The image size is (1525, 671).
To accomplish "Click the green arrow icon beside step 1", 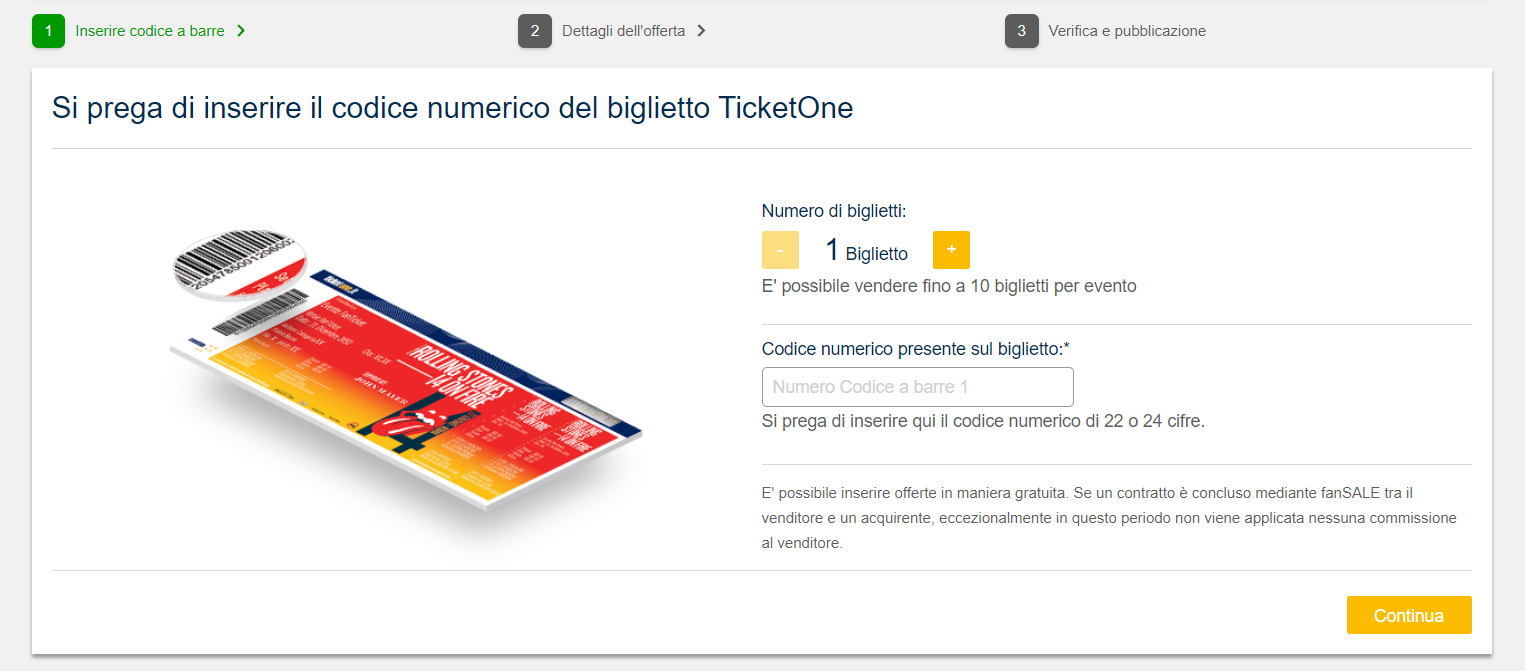I will click(240, 31).
